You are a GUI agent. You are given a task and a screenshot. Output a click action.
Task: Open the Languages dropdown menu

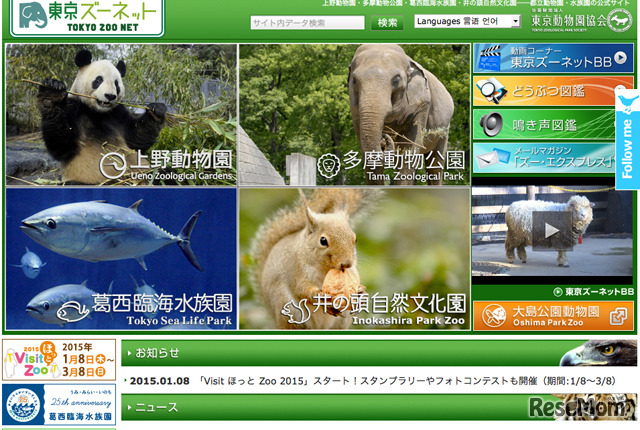click(467, 21)
